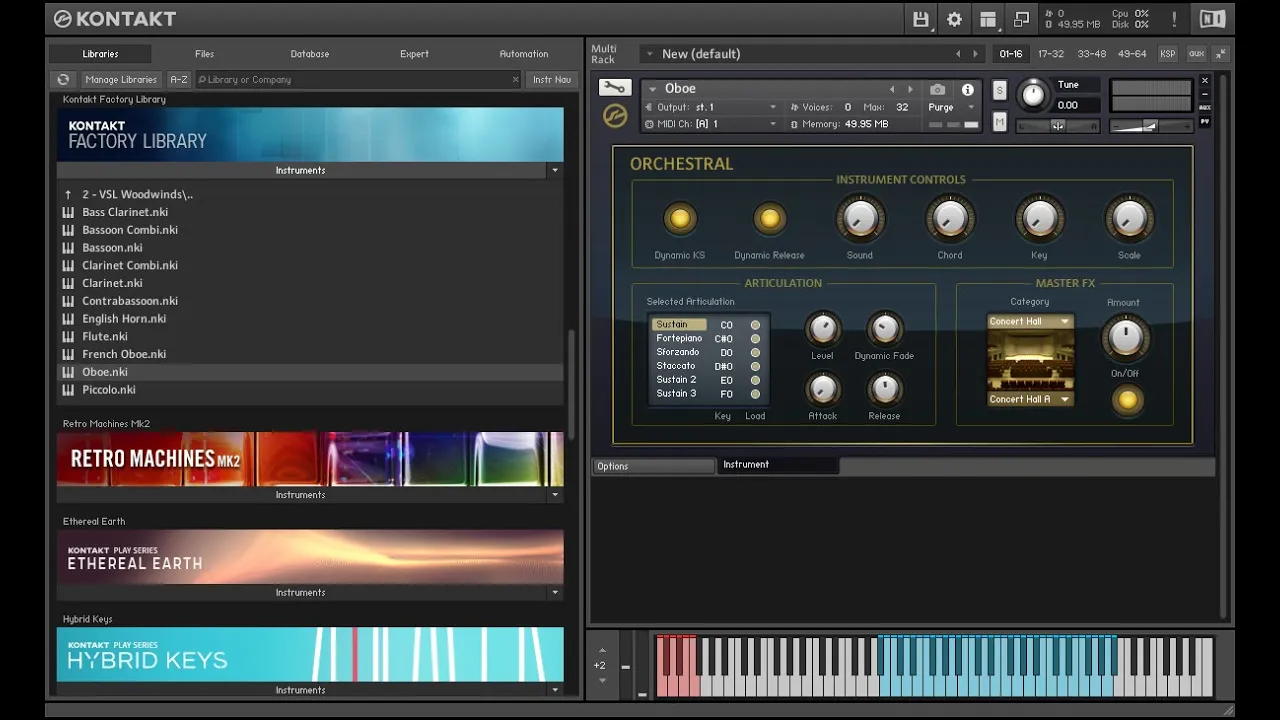Clear the library search with the X
Viewport: 1280px width, 720px height.
click(x=515, y=79)
